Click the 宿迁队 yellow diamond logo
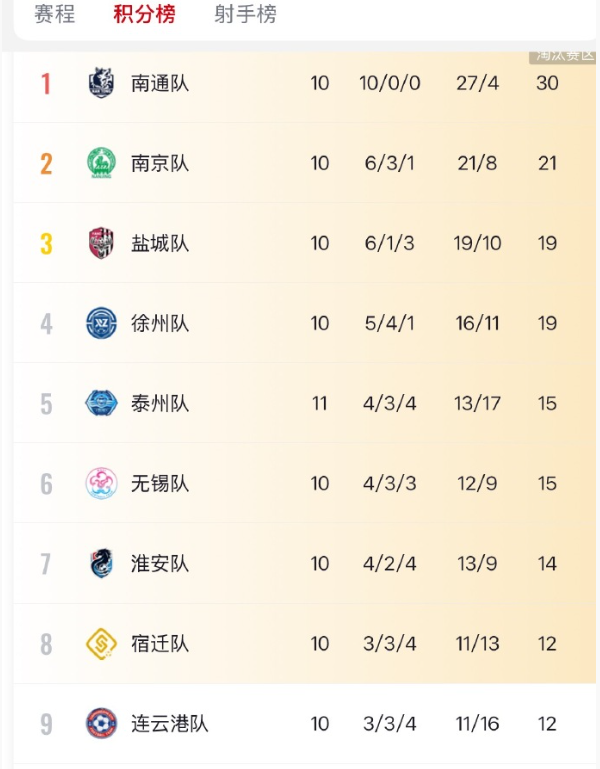Screen dimensions: 600x769 [101, 643]
